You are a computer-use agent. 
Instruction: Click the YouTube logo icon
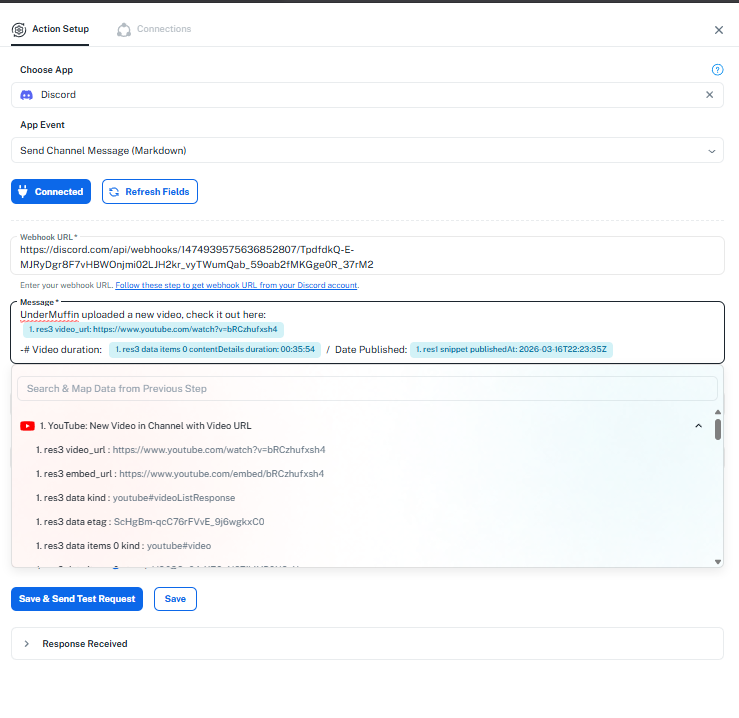(x=27, y=426)
